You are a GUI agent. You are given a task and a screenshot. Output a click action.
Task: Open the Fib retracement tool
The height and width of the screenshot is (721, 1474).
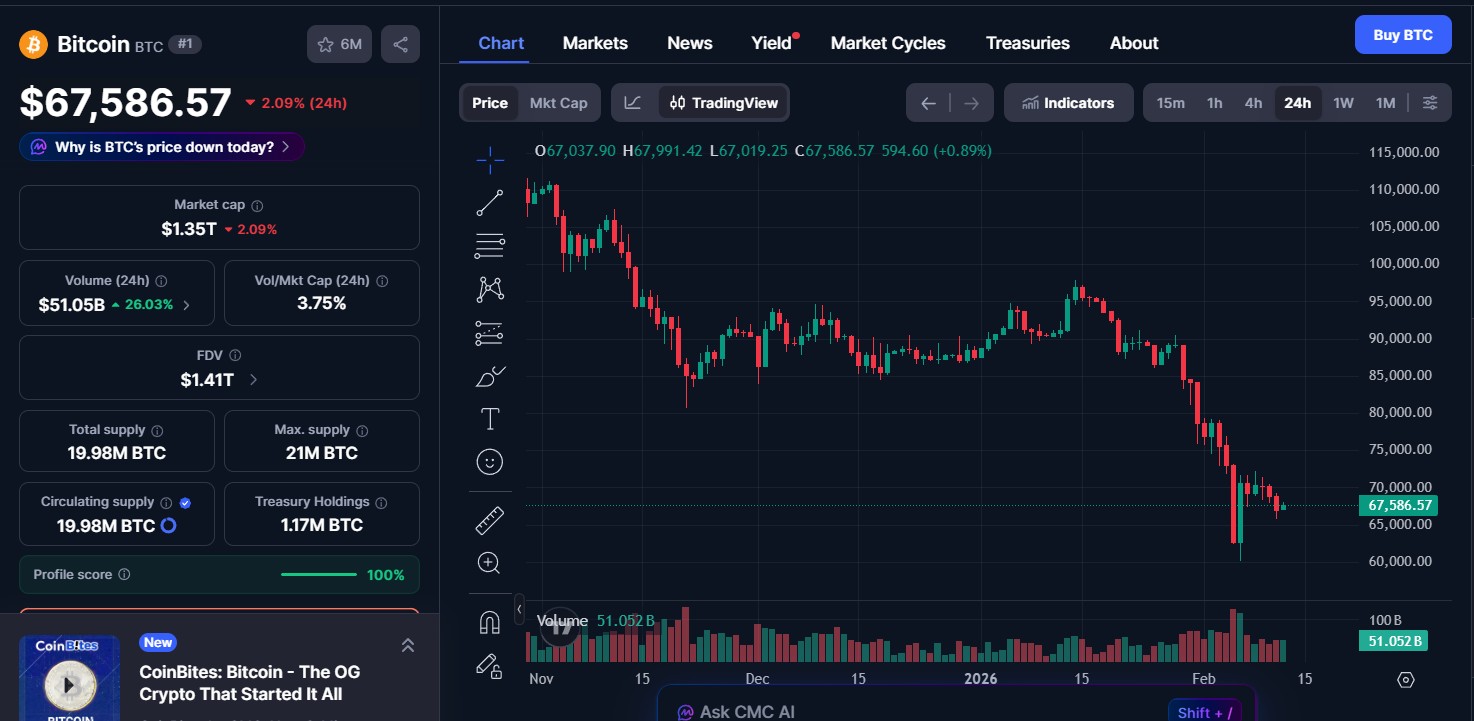tap(489, 246)
